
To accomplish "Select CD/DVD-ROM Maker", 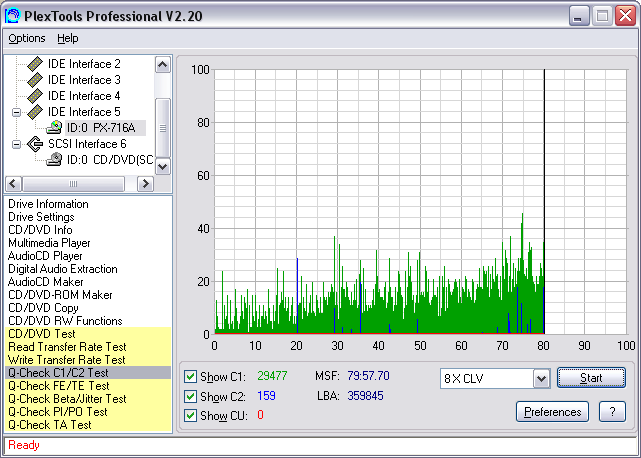I will pos(60,295).
